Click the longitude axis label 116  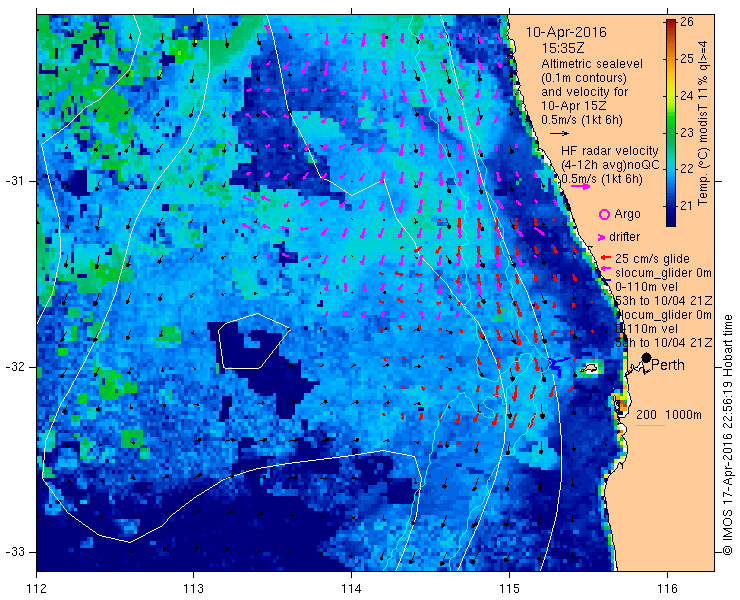667,589
